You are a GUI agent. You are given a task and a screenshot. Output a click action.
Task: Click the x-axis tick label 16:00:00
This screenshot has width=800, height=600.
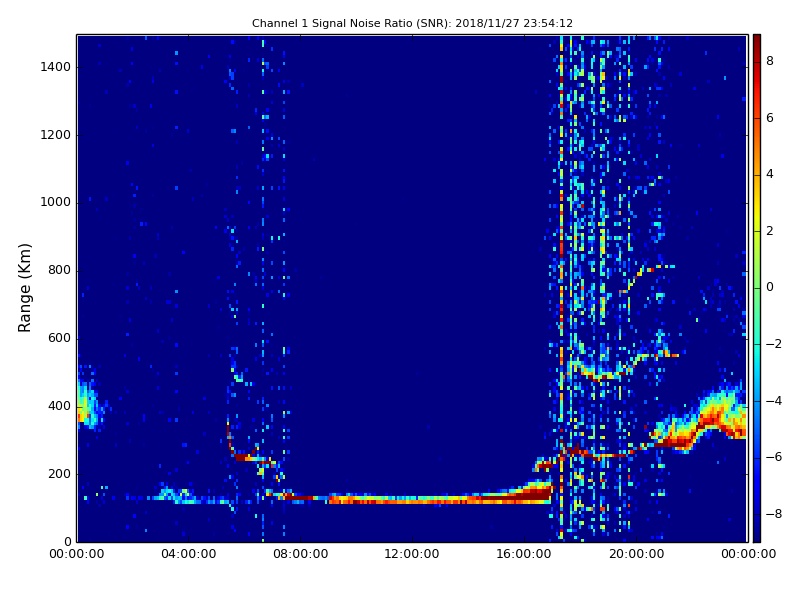coord(524,554)
